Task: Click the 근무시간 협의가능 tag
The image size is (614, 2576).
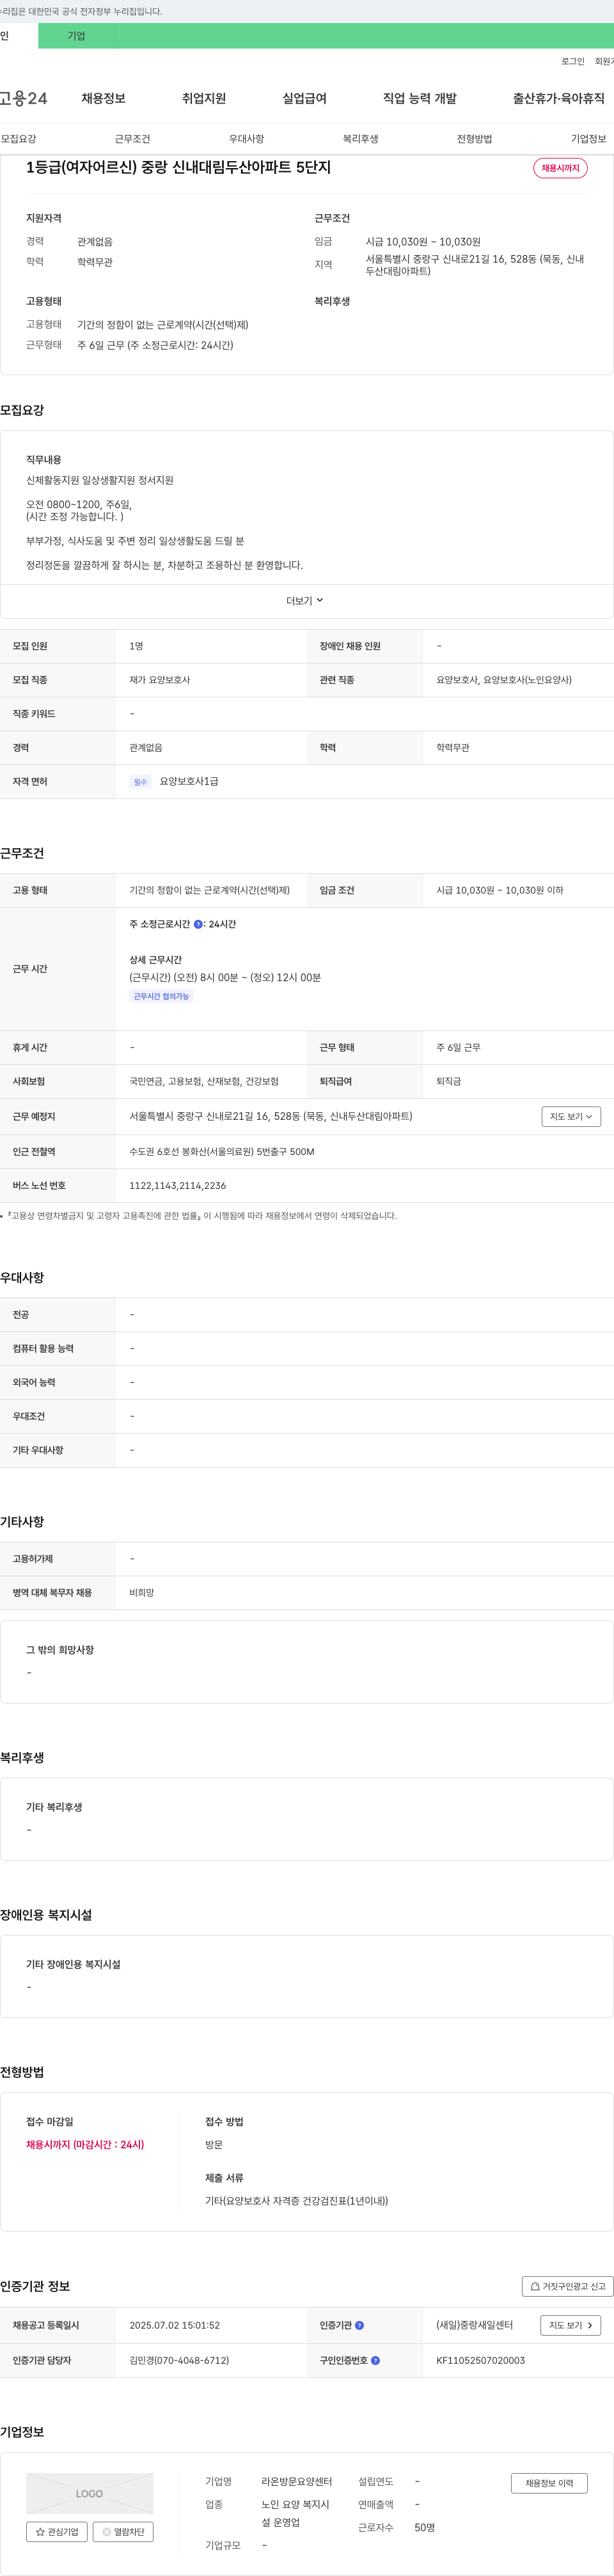Action: pos(161,997)
